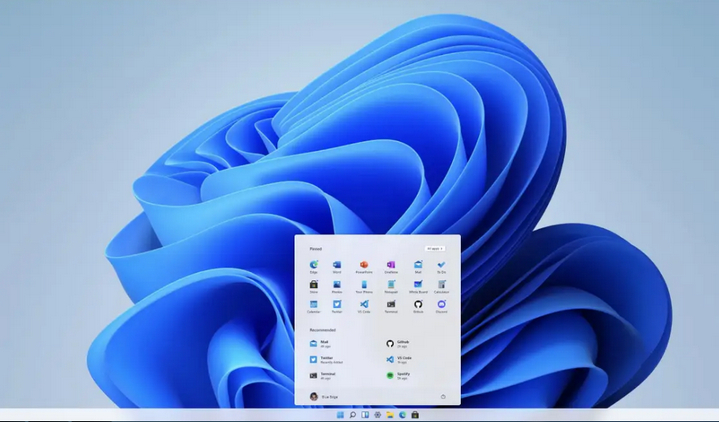Launch OneNote from pinned apps
The height and width of the screenshot is (422, 719).
pyautogui.click(x=391, y=267)
